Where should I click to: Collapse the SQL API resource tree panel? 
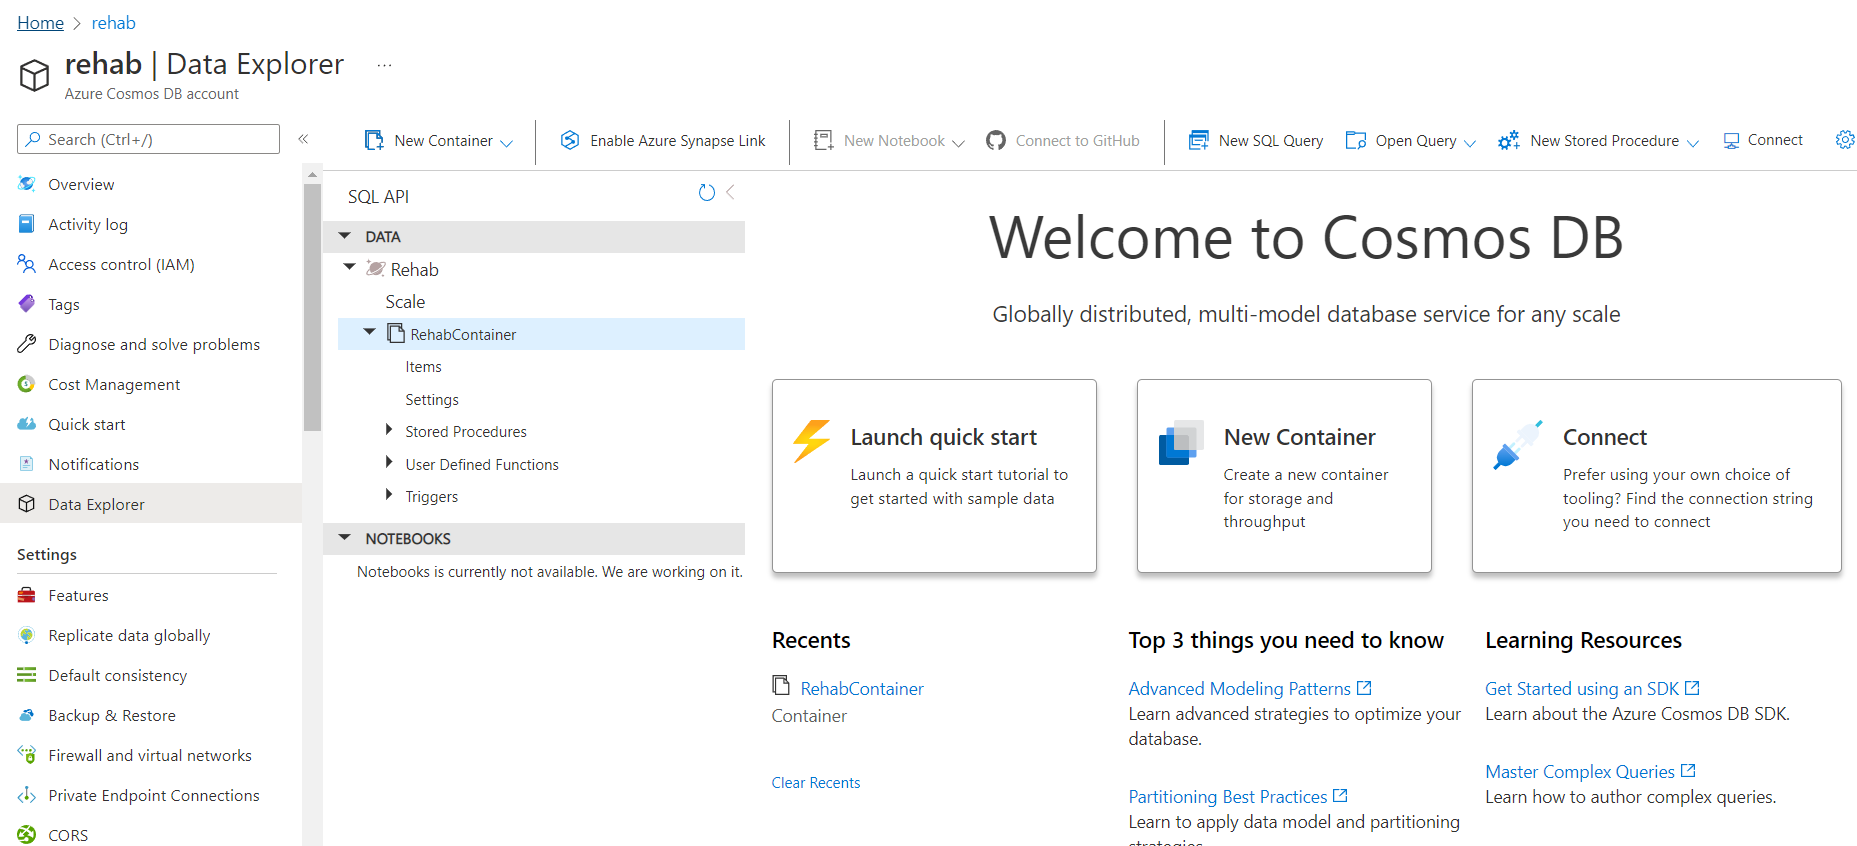pos(731,192)
